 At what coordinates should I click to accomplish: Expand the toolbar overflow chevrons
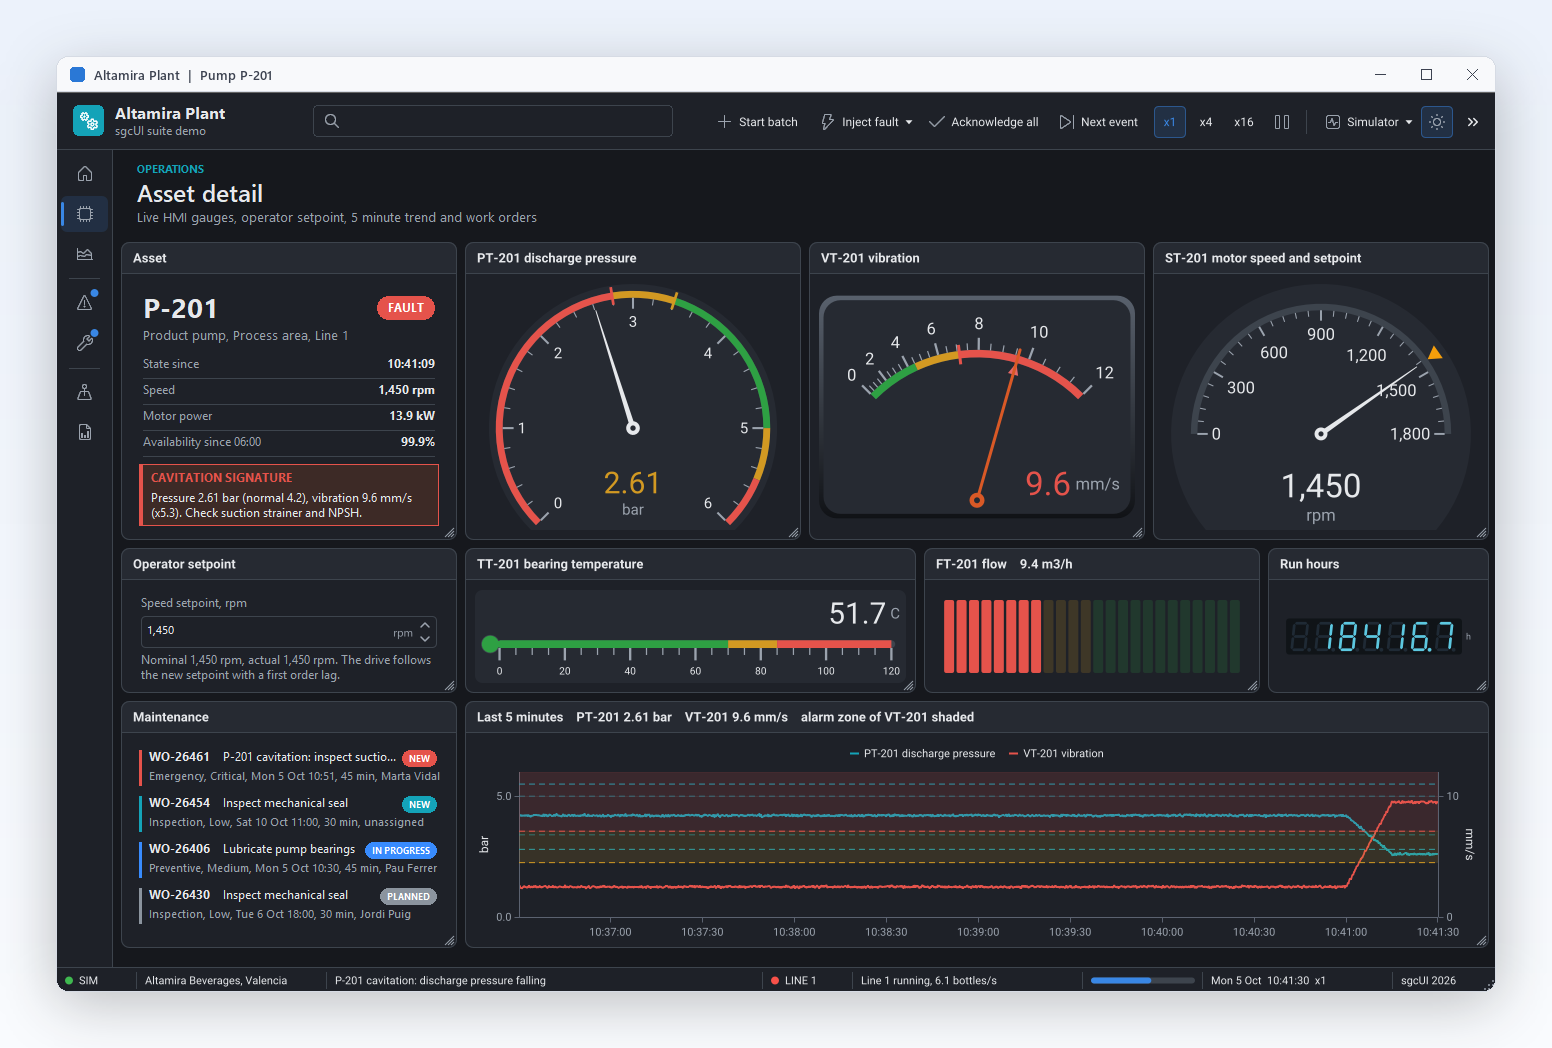click(x=1473, y=122)
